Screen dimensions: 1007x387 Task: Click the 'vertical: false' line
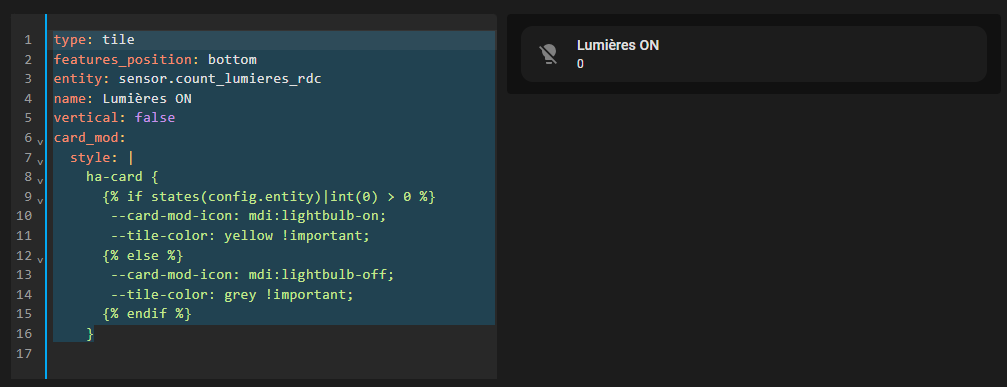click(x=114, y=118)
